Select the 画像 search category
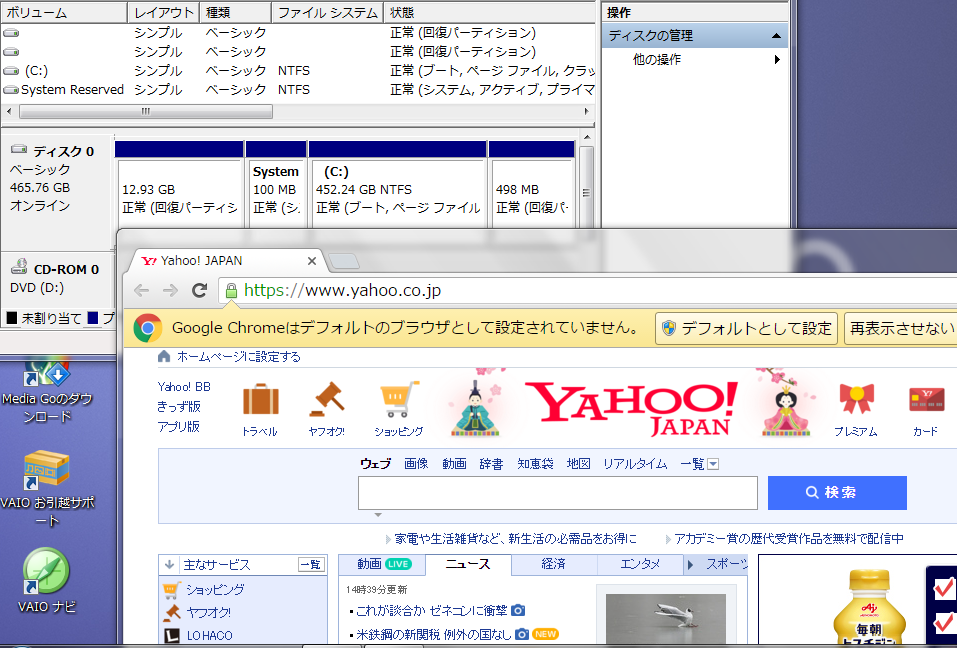 [416, 464]
